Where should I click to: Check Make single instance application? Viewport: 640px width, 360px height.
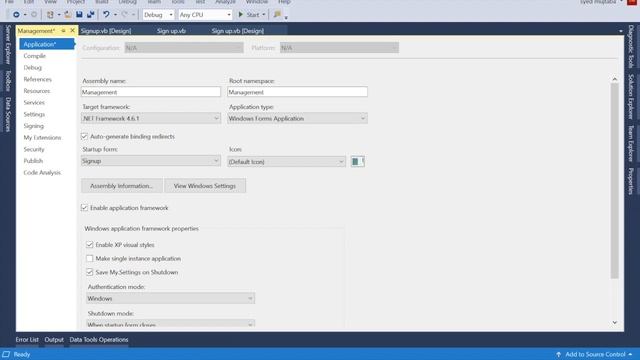coord(90,258)
